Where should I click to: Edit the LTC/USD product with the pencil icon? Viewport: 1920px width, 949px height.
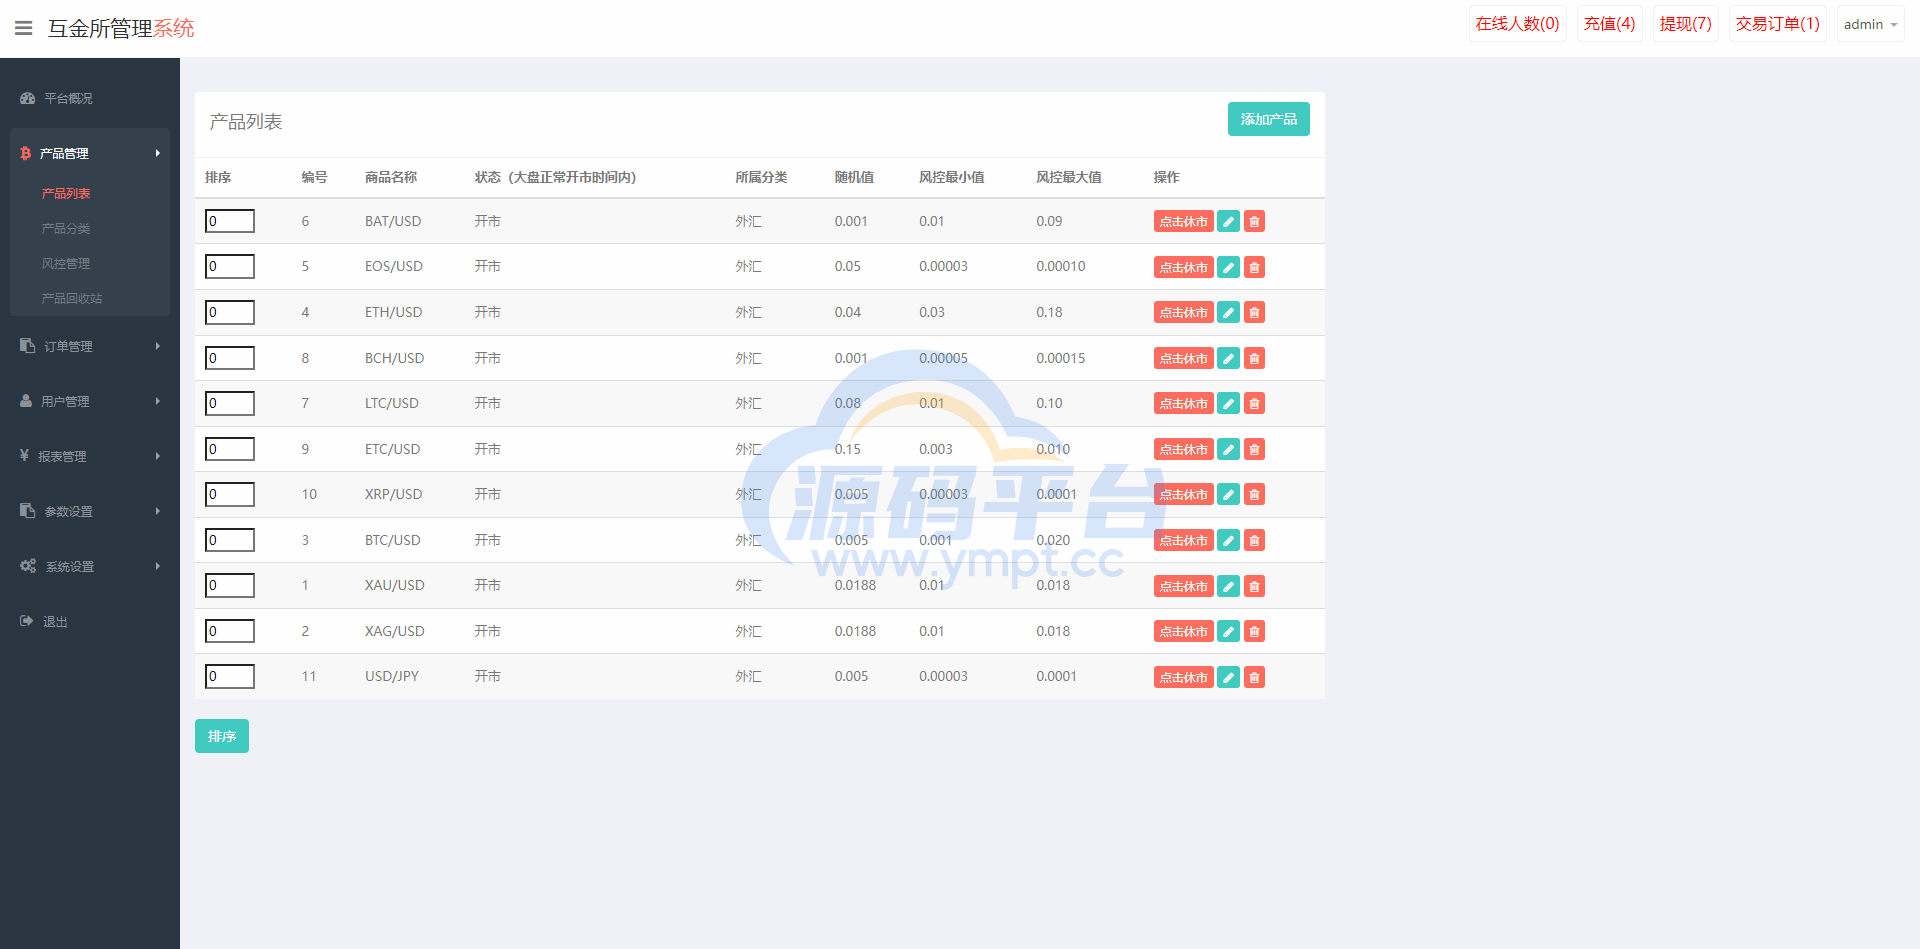(1229, 403)
